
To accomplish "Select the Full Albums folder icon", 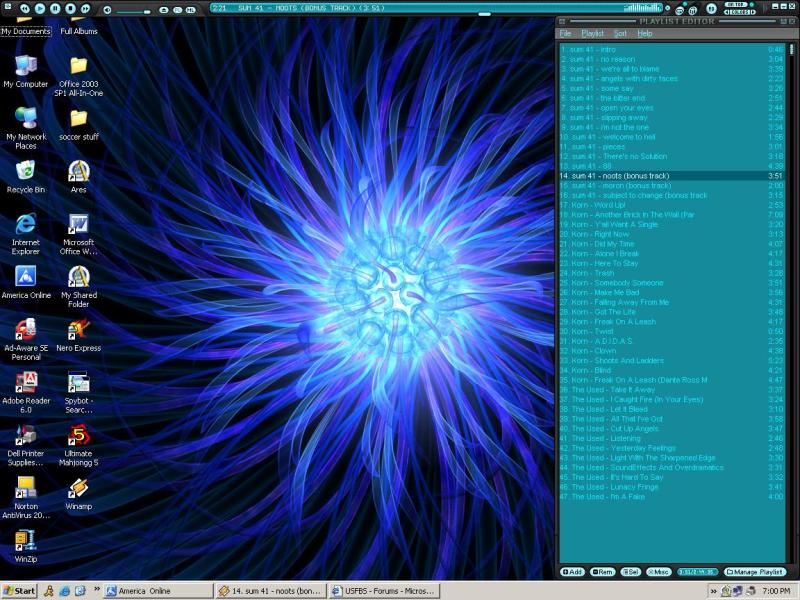I will [x=79, y=27].
